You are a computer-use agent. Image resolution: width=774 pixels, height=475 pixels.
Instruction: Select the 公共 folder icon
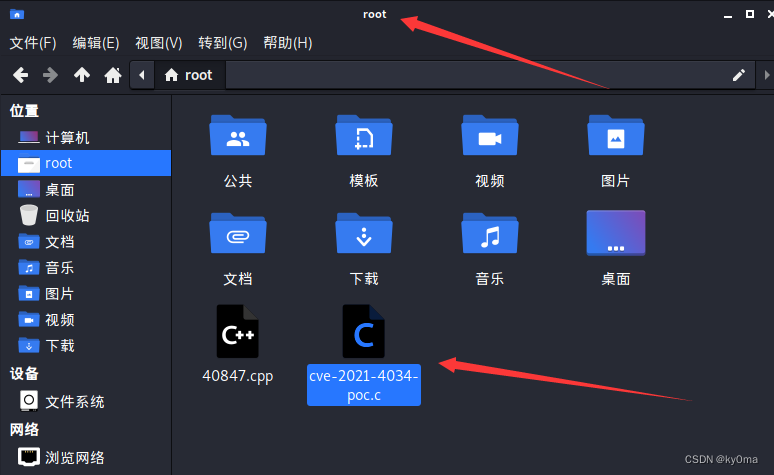pos(238,136)
